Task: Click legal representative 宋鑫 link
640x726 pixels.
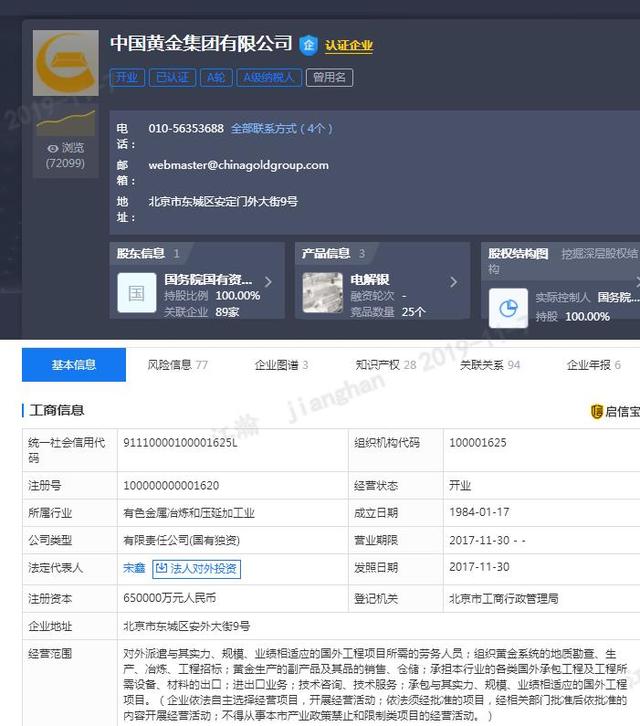Action: (x=133, y=568)
